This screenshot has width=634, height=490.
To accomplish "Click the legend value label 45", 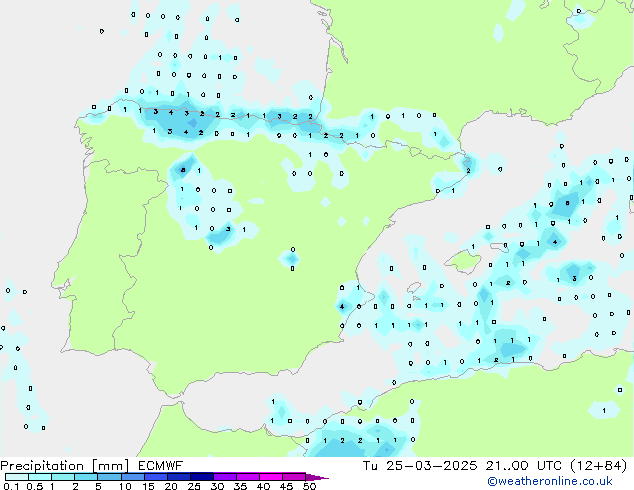I will pos(286,486).
